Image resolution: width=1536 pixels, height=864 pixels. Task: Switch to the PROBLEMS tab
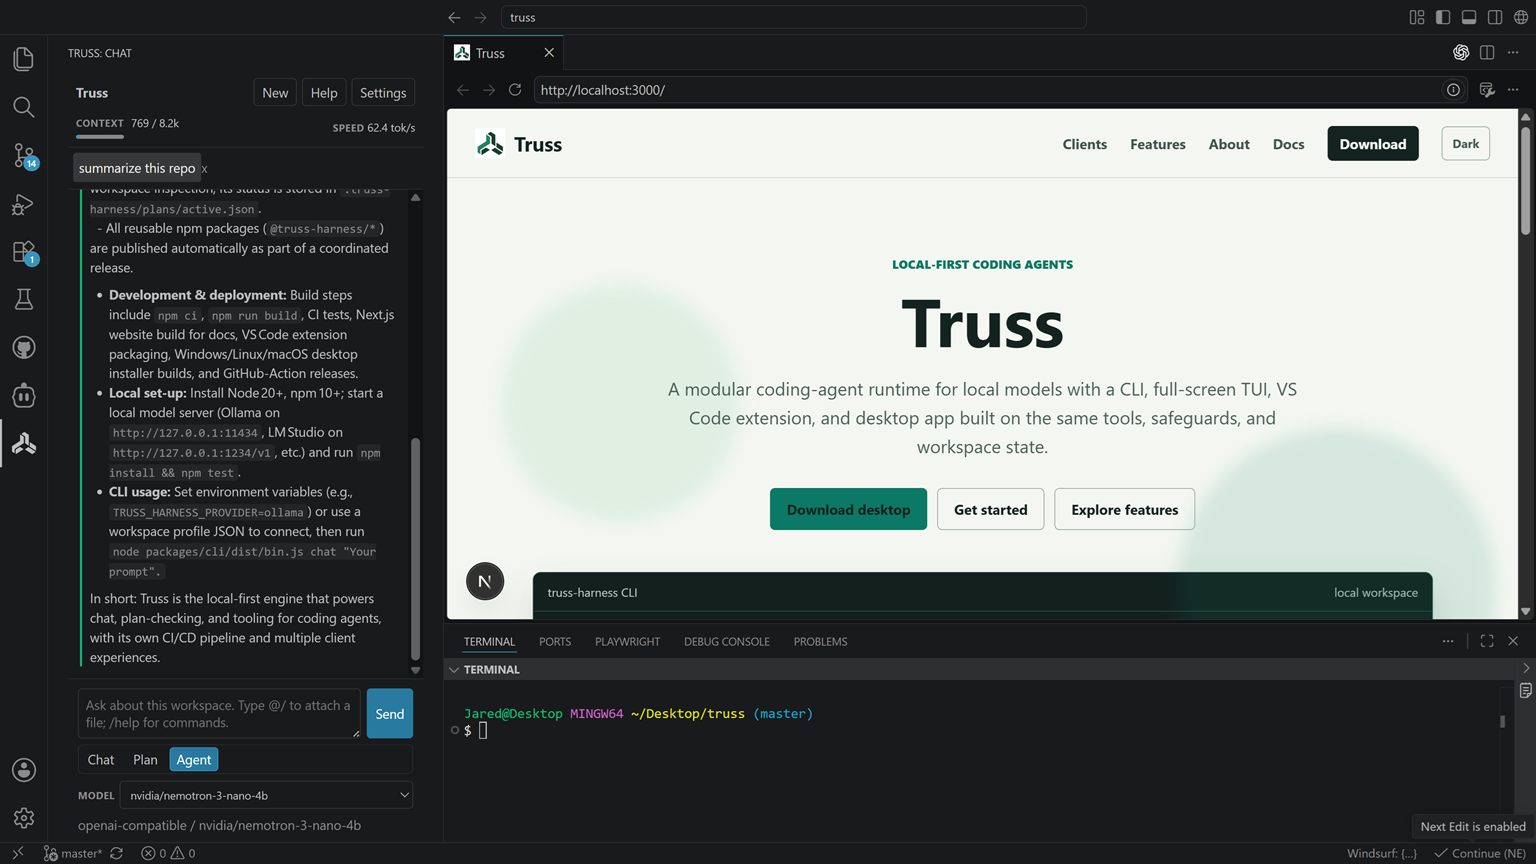pos(820,642)
